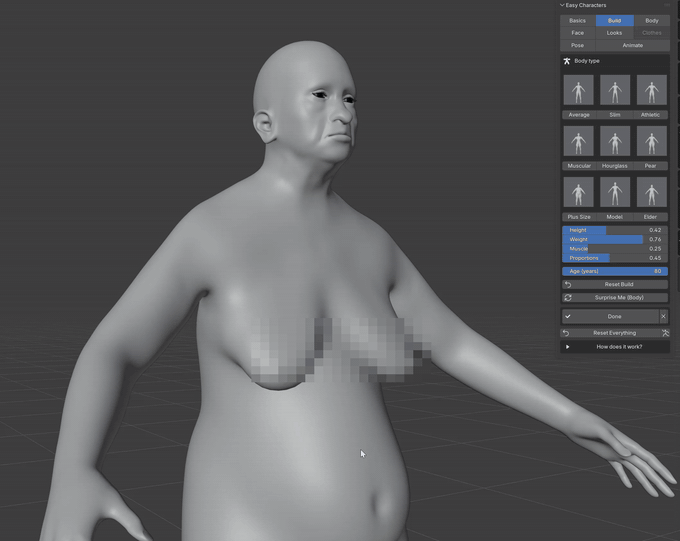Click the Muscular label button

(579, 166)
